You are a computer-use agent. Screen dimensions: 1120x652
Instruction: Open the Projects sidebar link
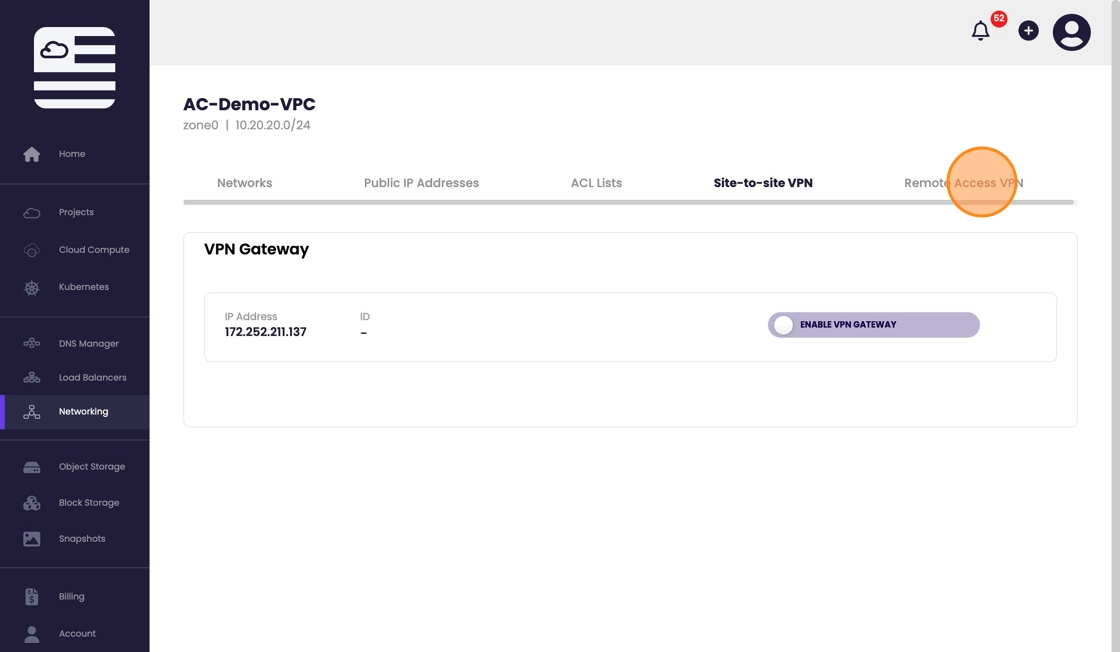pos(76,212)
